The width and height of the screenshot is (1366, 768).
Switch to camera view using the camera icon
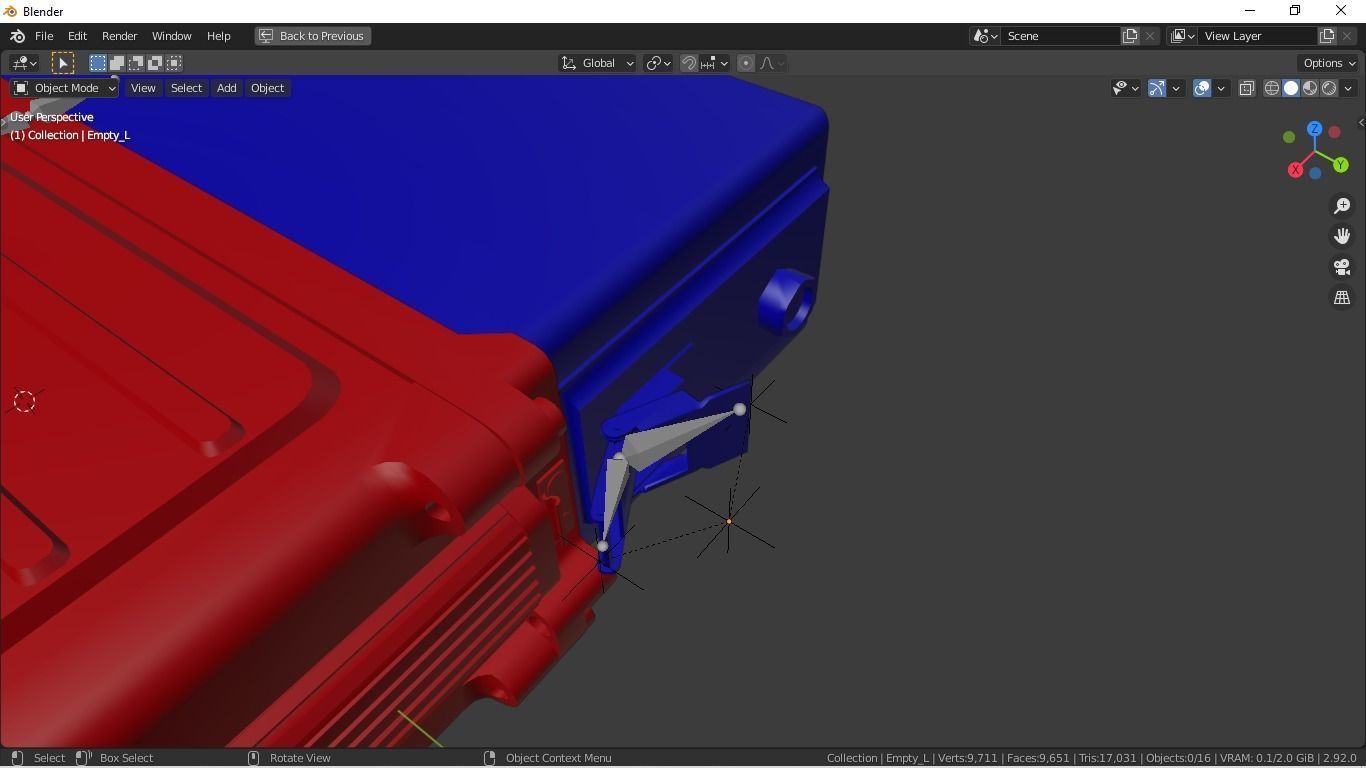coord(1342,267)
